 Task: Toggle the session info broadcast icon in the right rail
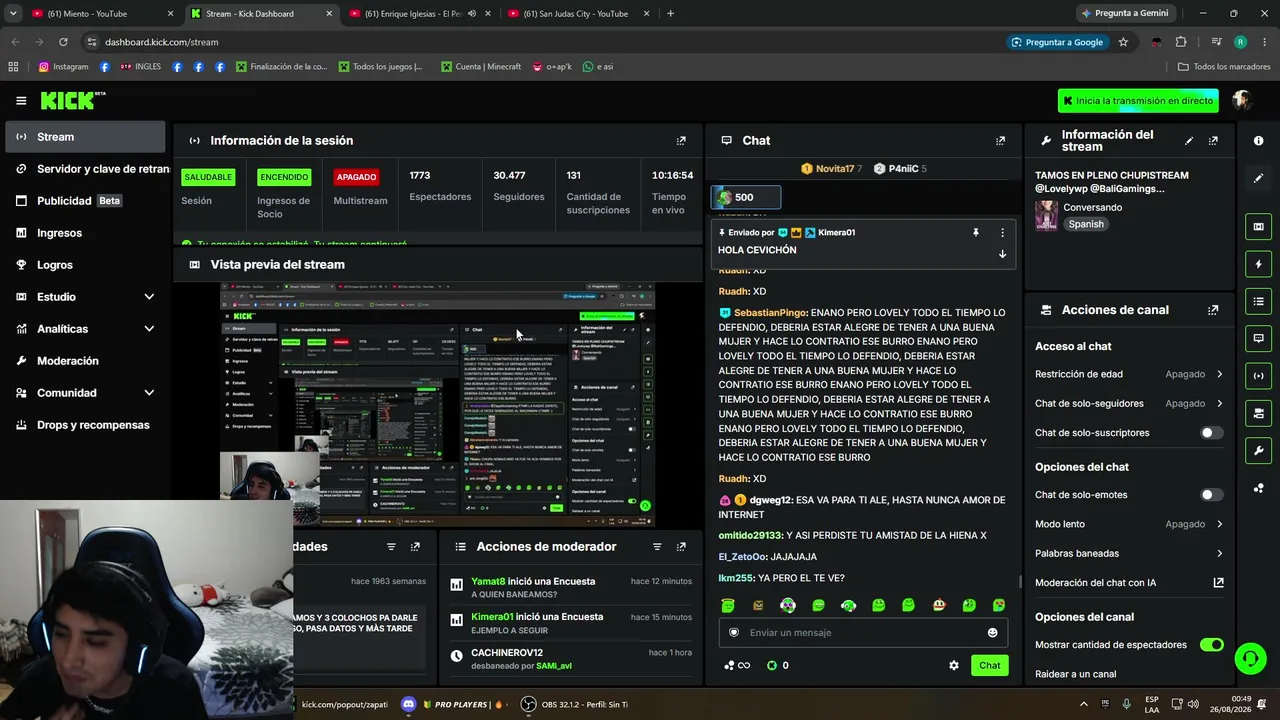point(1258,376)
